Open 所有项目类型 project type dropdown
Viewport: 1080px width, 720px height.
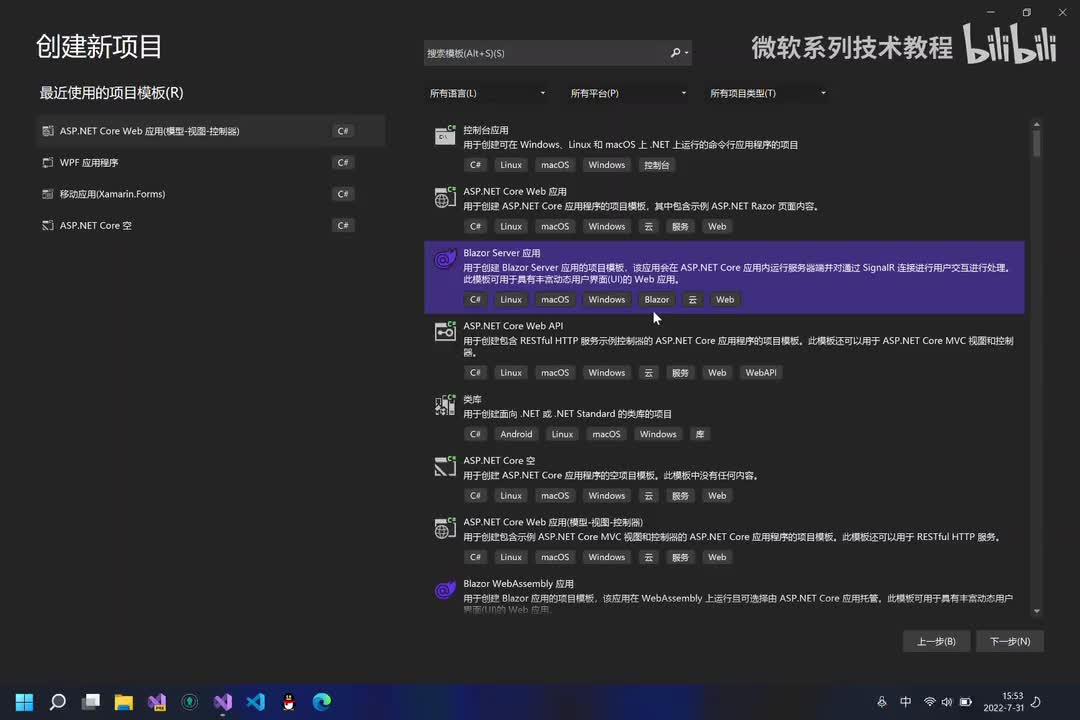(768, 93)
